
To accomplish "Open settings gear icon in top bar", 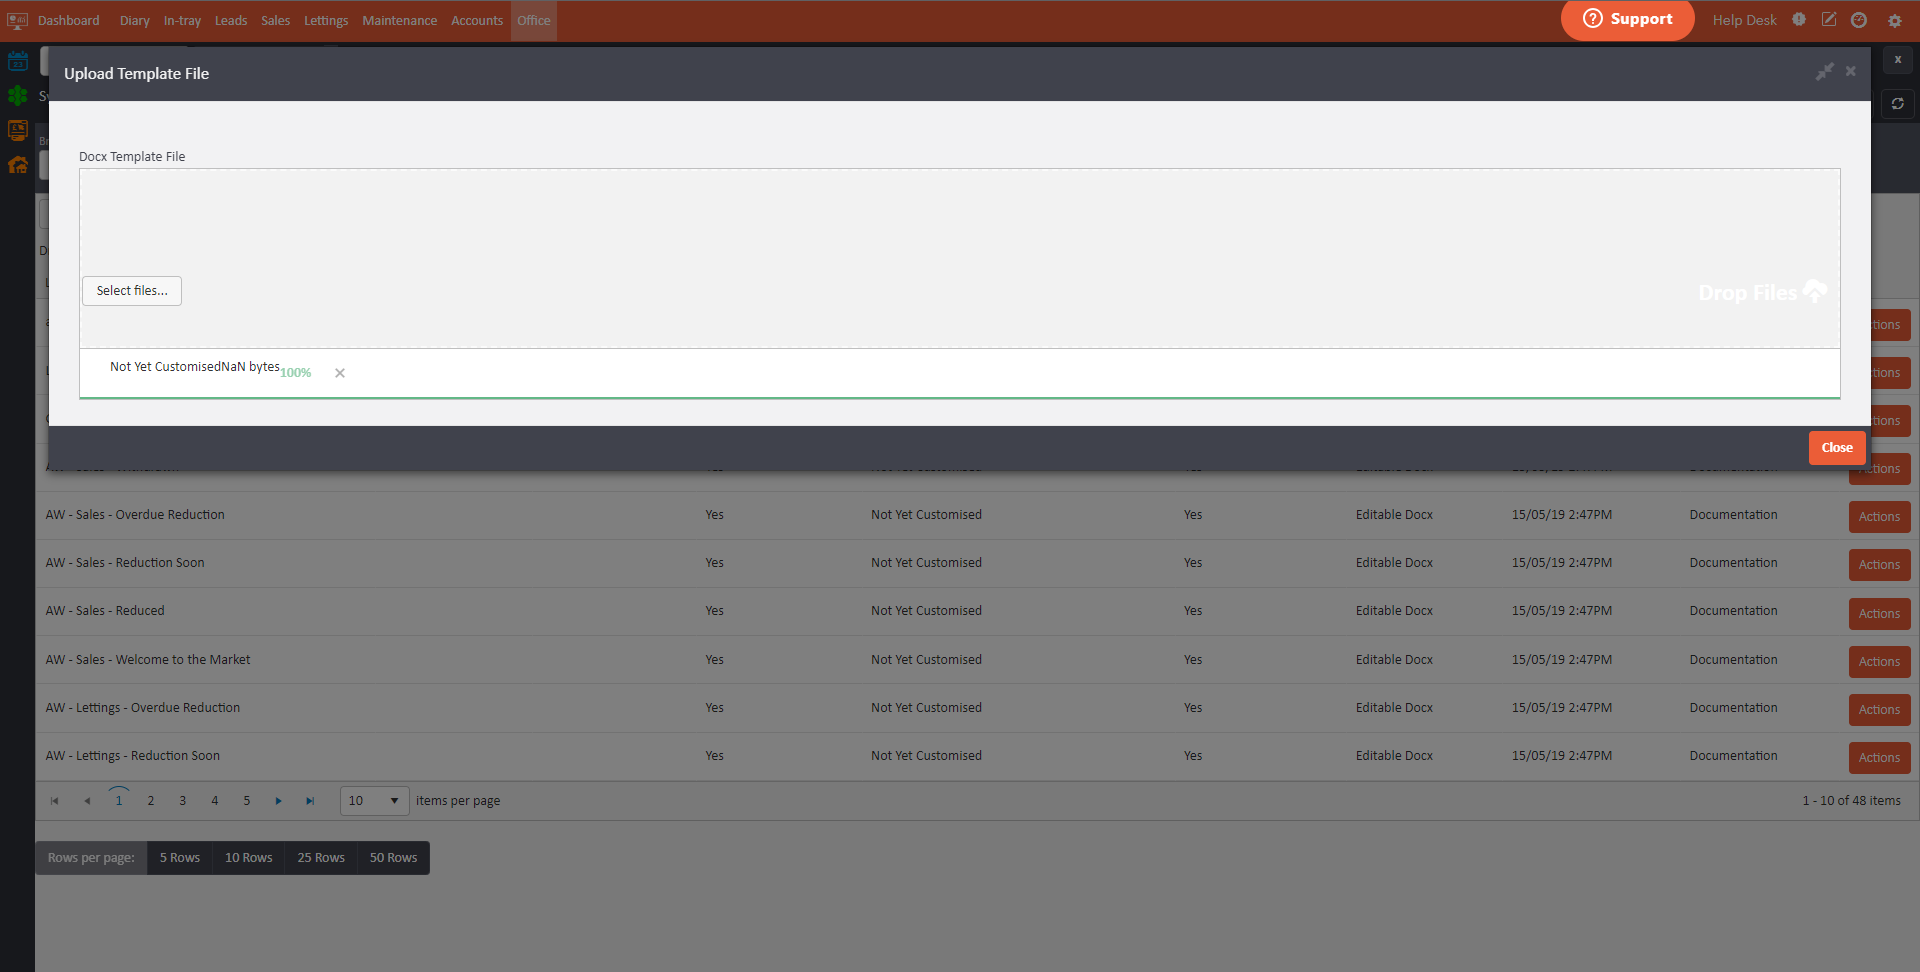I will coord(1894,20).
